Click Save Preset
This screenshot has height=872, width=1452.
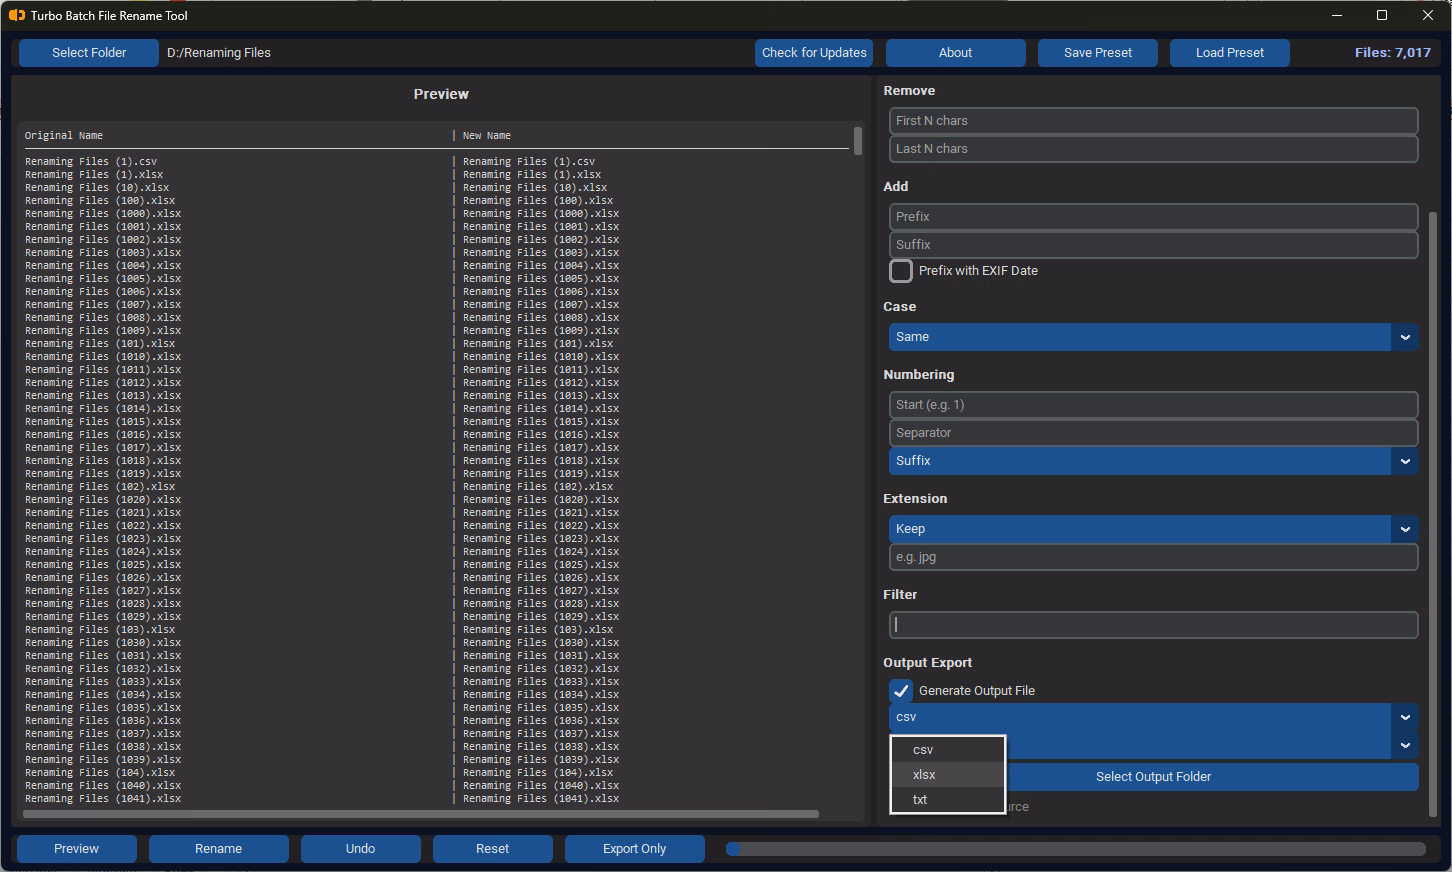(1098, 53)
